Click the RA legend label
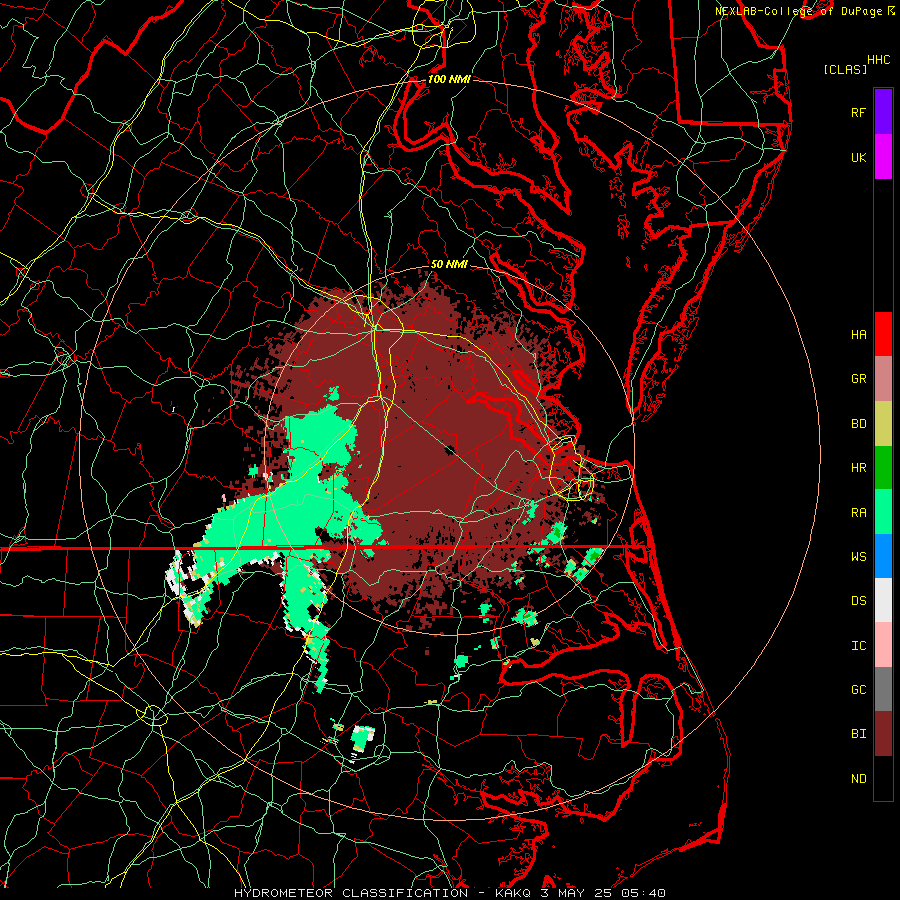Viewport: 900px width, 900px height. [x=858, y=512]
